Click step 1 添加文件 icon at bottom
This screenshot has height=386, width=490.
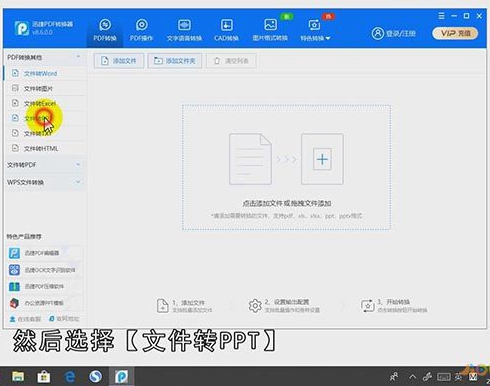(162, 306)
